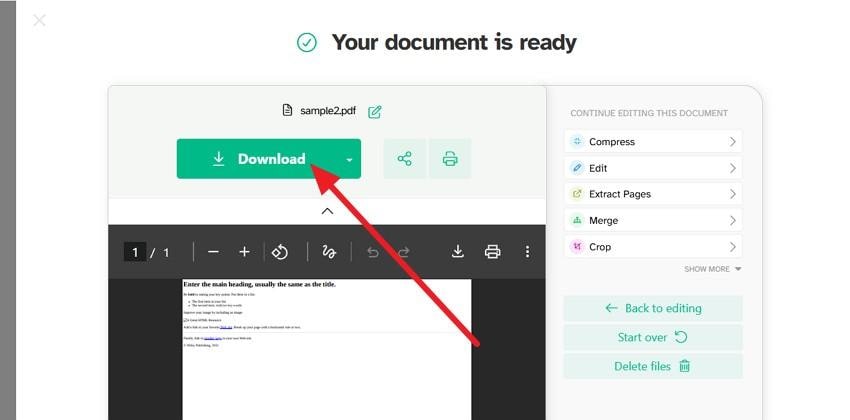
Task: Click the left arrow beside Back to editing
Action: (611, 308)
